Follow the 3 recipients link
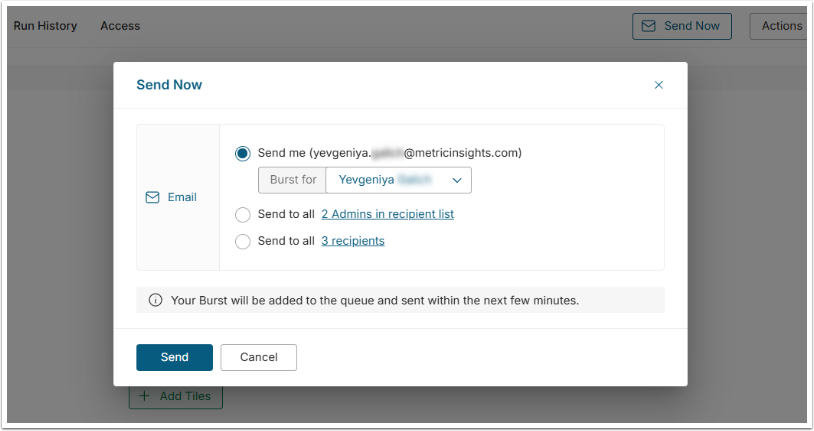 352,241
